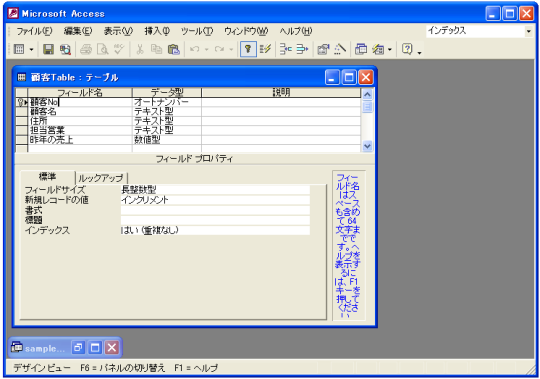Click the インデックス help search box

pos(475,31)
